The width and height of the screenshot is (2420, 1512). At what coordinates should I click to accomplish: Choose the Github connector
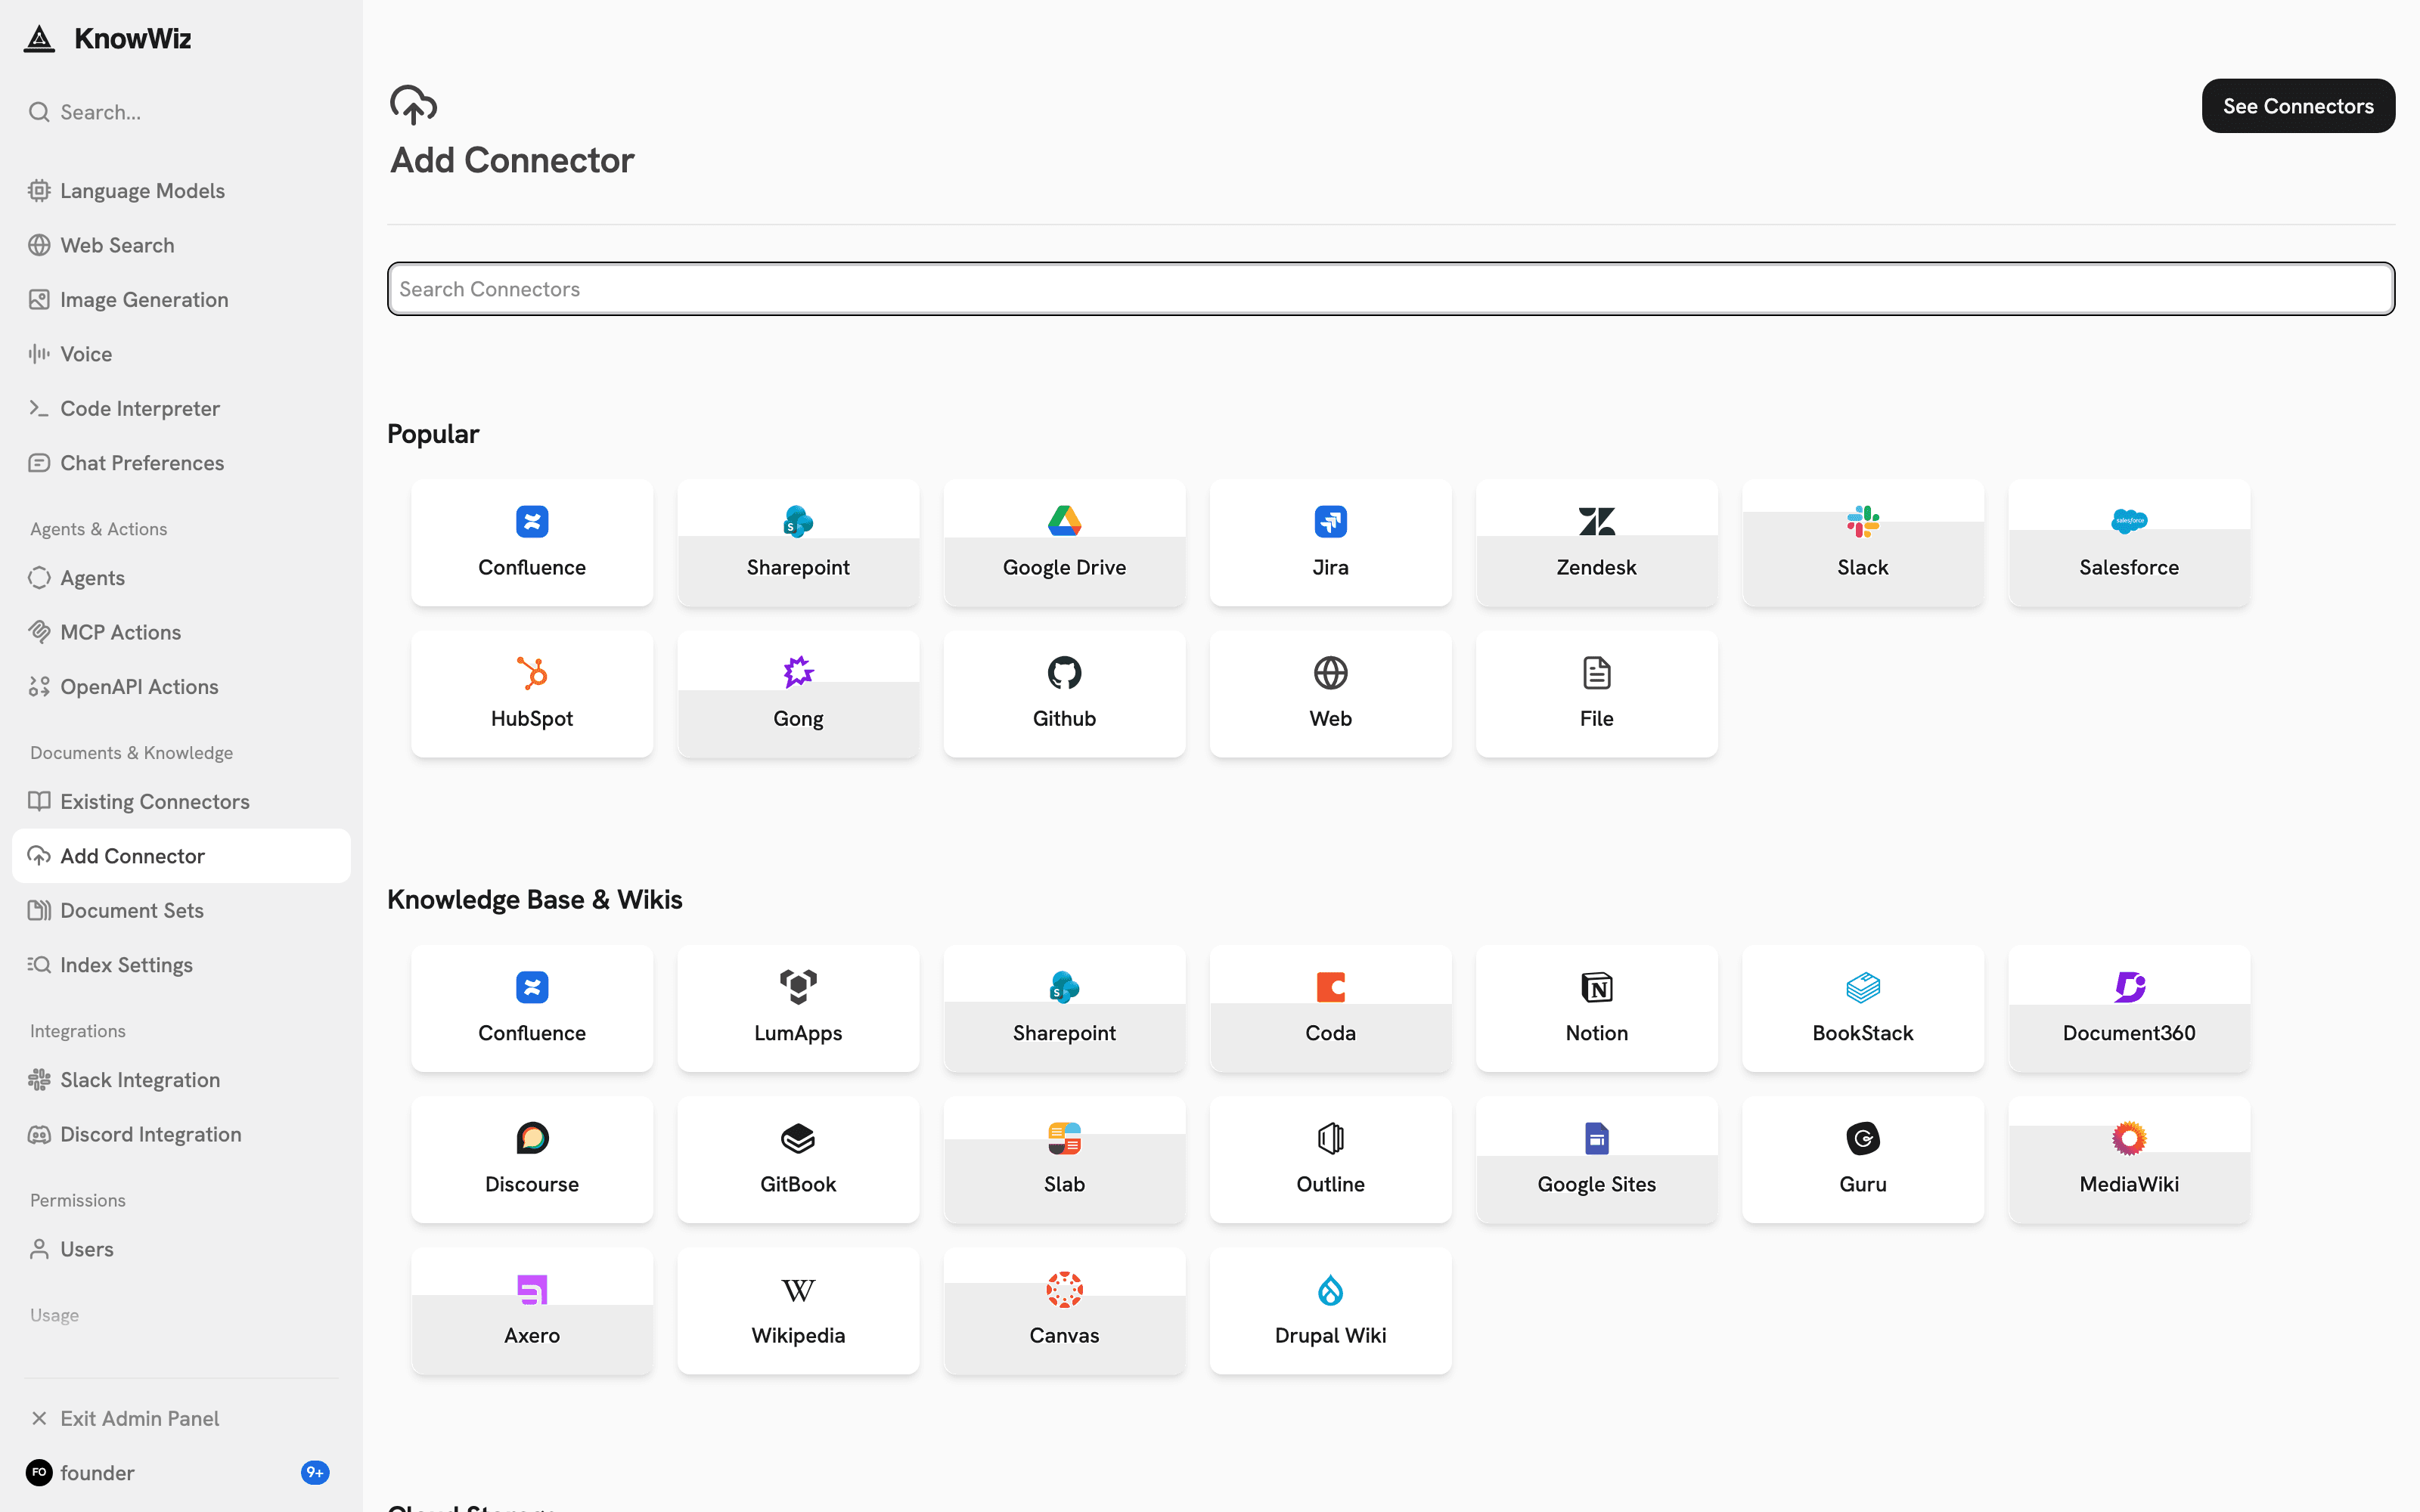tap(1064, 693)
